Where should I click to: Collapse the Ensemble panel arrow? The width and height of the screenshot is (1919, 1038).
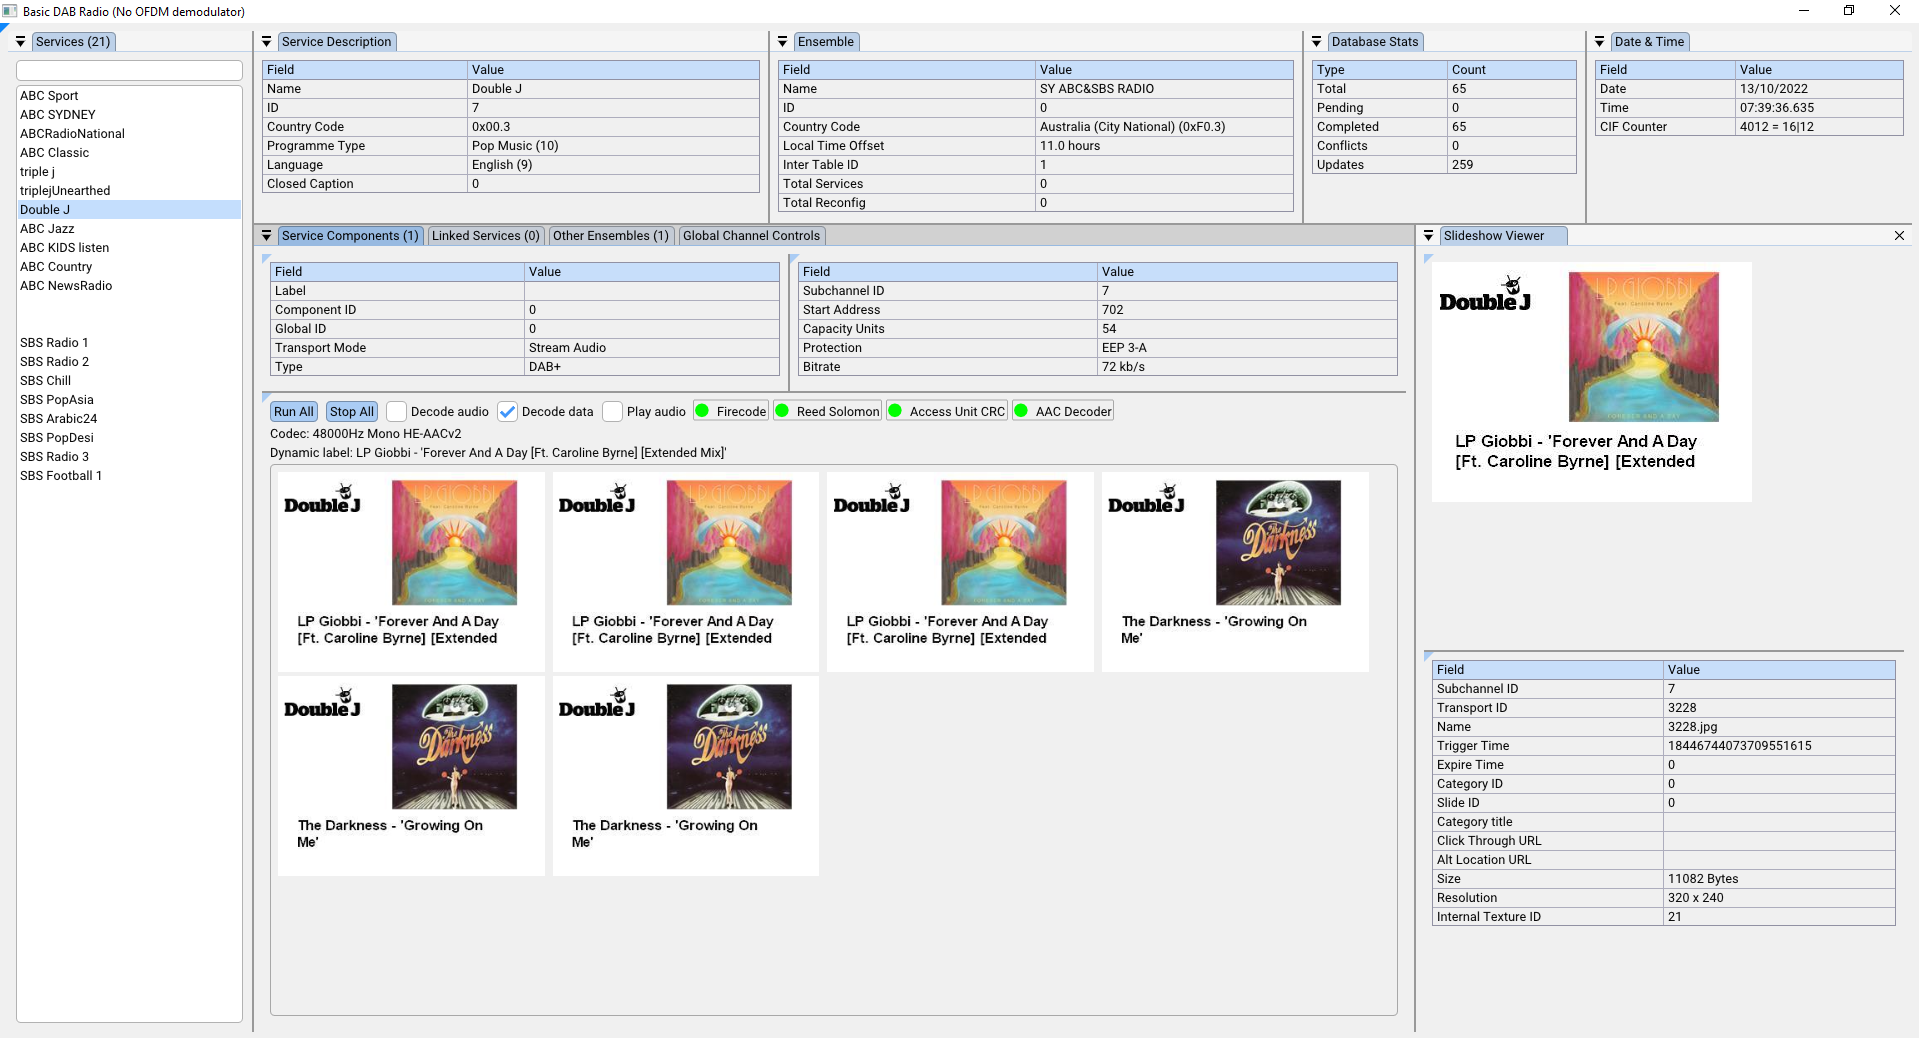tap(783, 42)
